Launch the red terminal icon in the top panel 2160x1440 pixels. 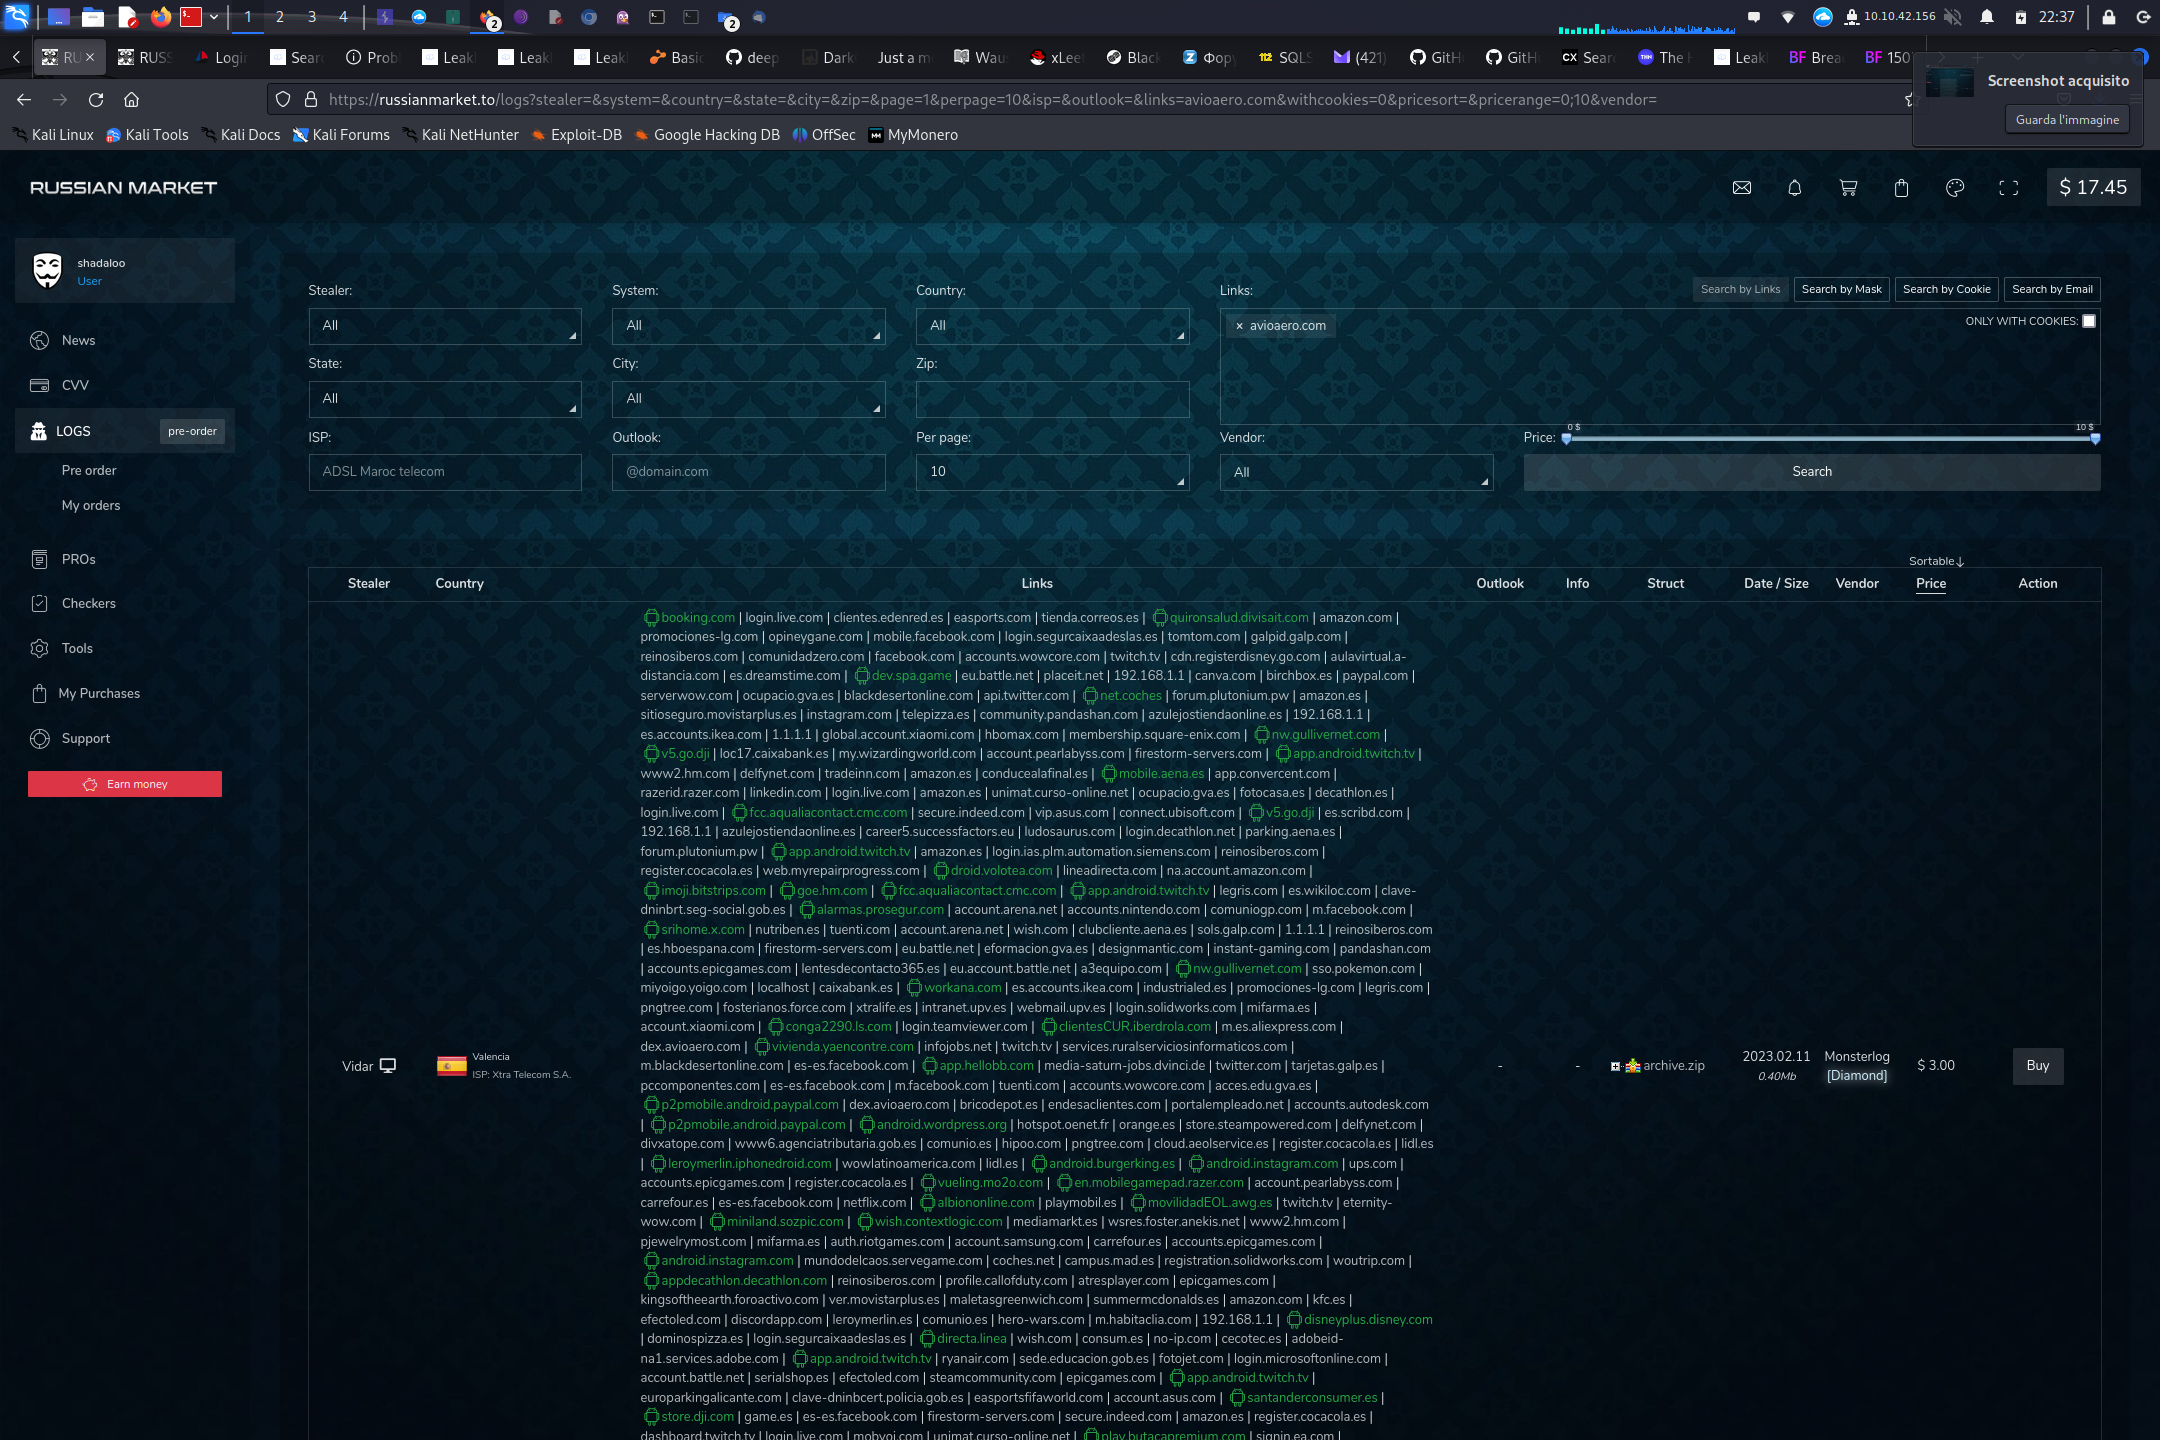191,17
